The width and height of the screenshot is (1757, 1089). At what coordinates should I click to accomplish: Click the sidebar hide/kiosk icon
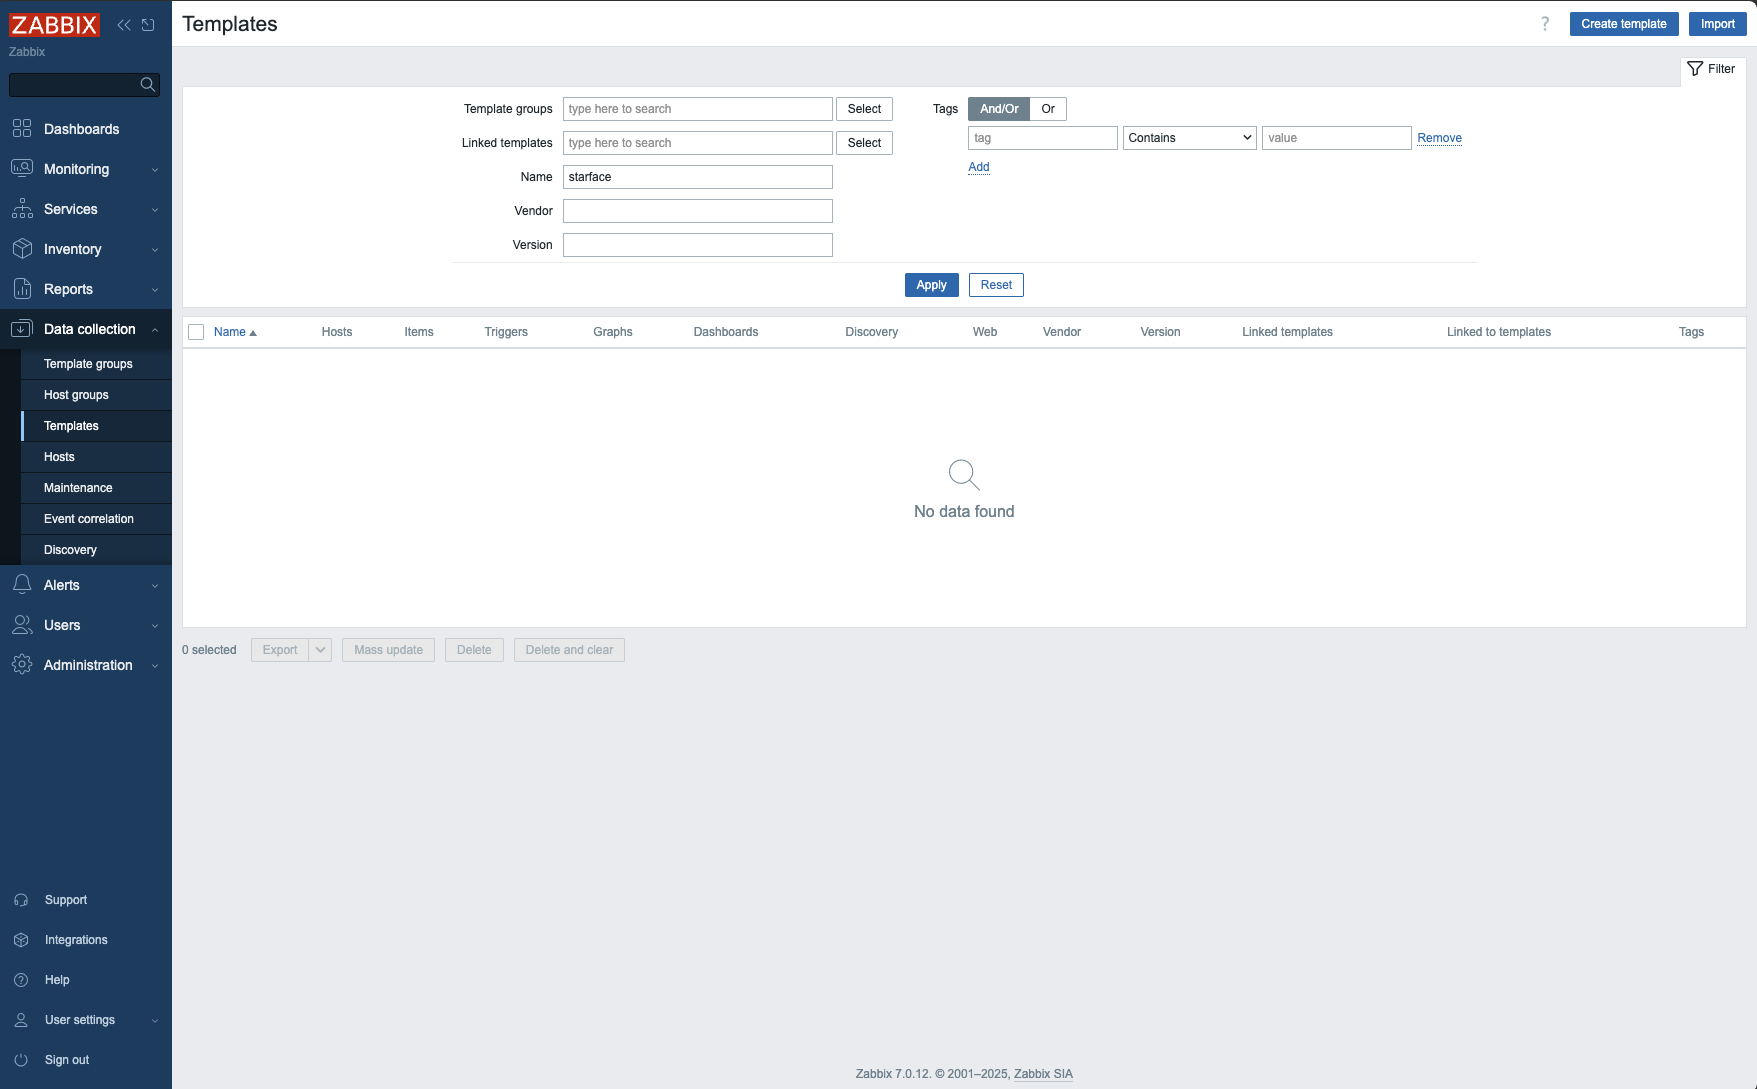coord(148,25)
